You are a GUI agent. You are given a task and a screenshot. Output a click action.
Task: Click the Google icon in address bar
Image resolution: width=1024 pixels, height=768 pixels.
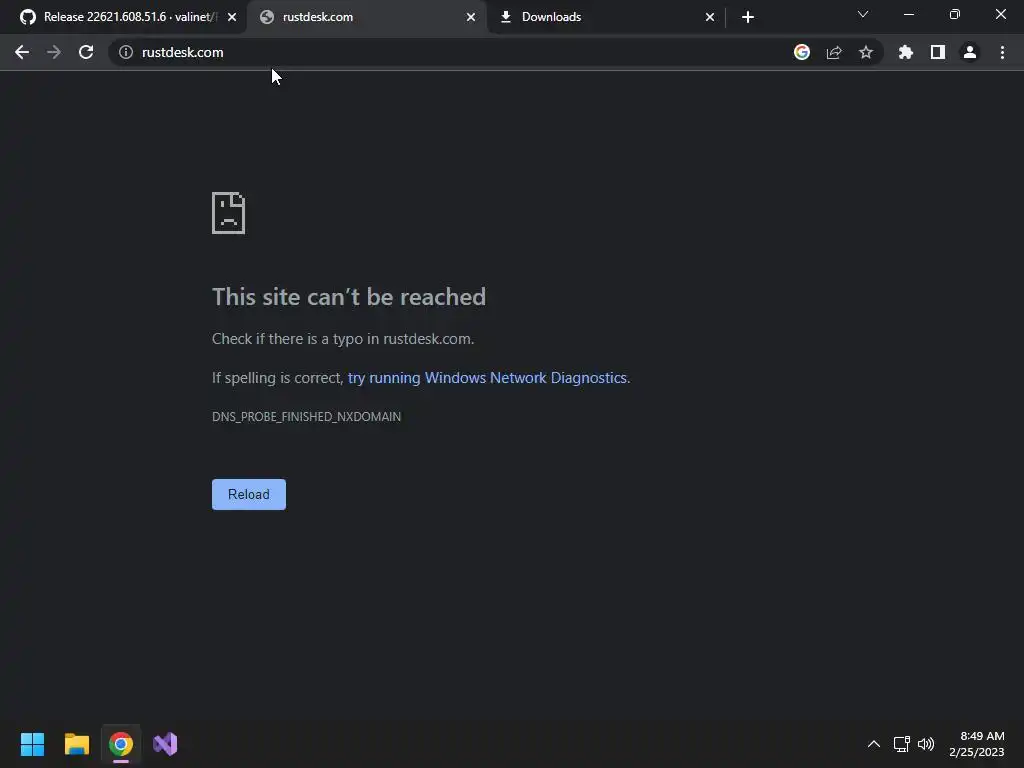[802, 52]
